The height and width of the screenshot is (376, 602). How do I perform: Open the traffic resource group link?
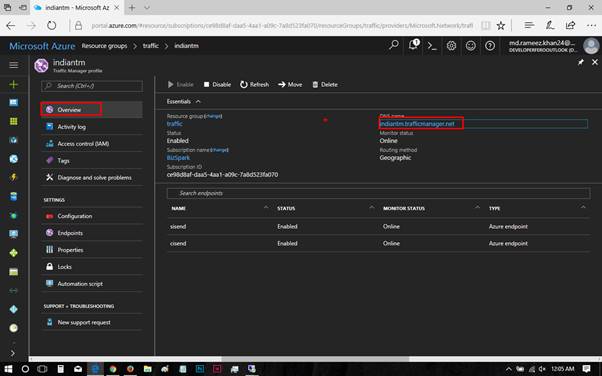(x=175, y=124)
